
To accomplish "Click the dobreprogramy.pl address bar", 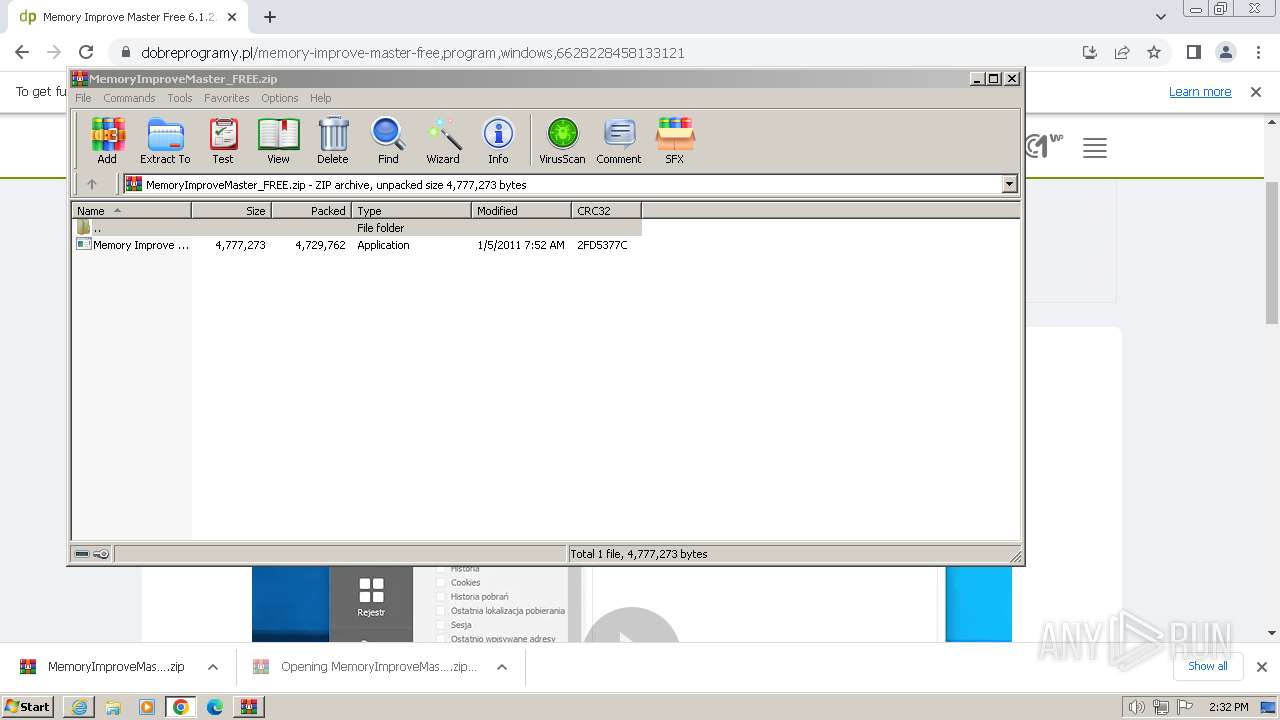I will point(413,53).
